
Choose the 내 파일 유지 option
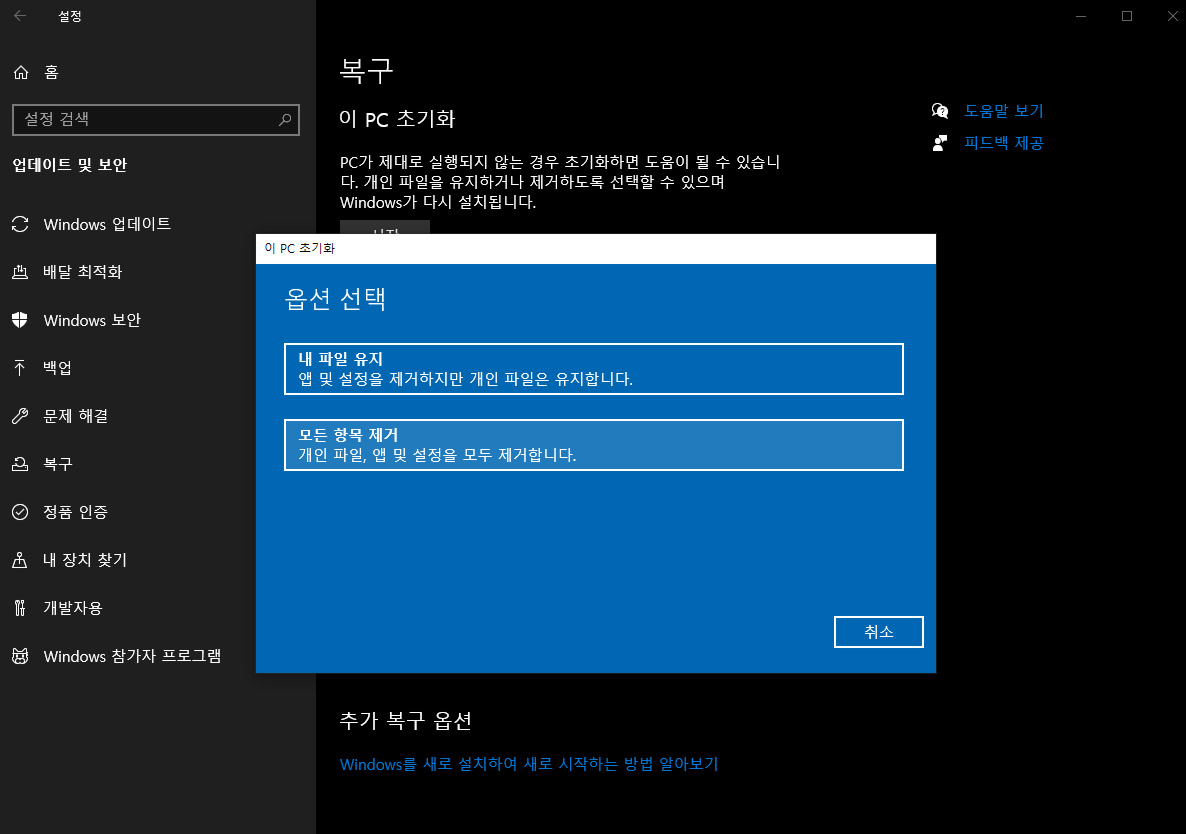pos(593,369)
